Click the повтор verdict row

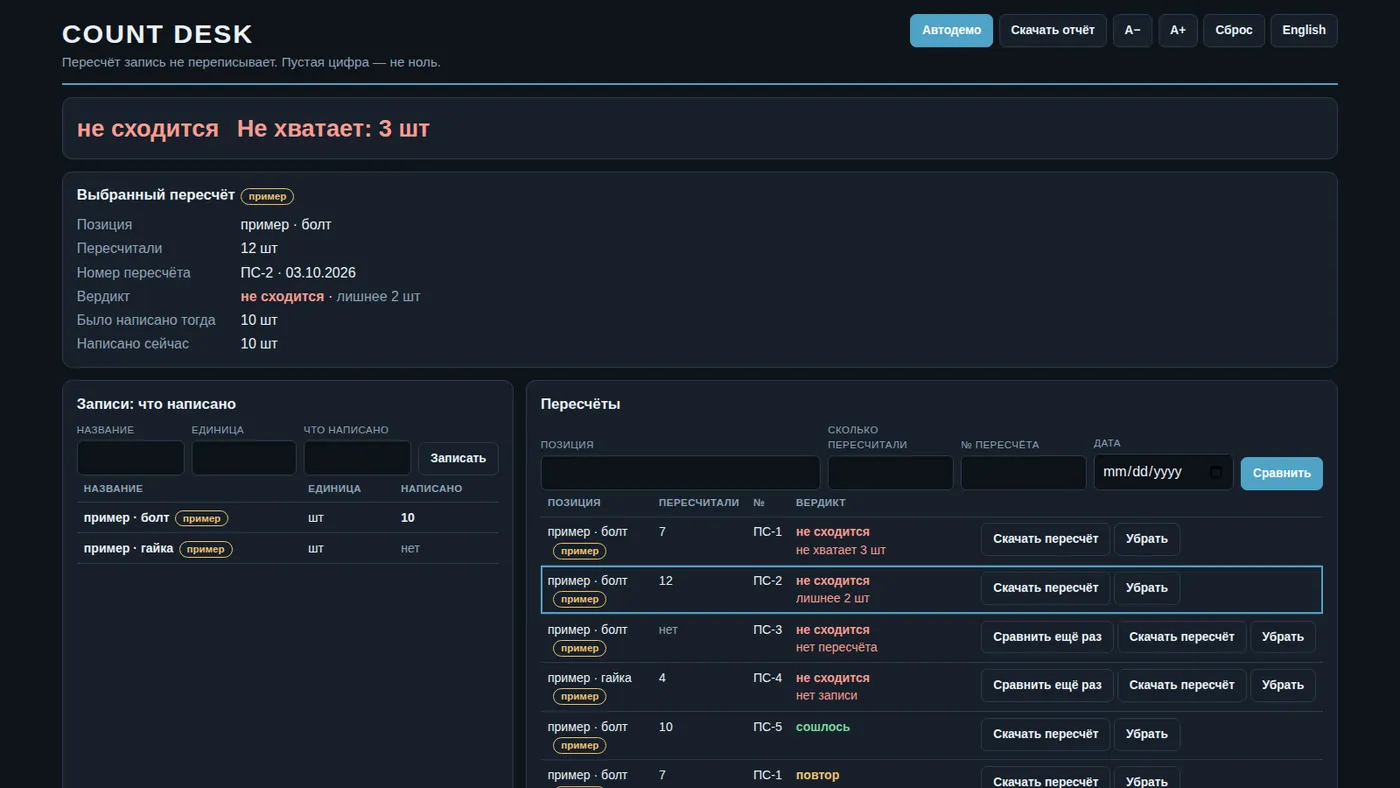pyautogui.click(x=931, y=775)
